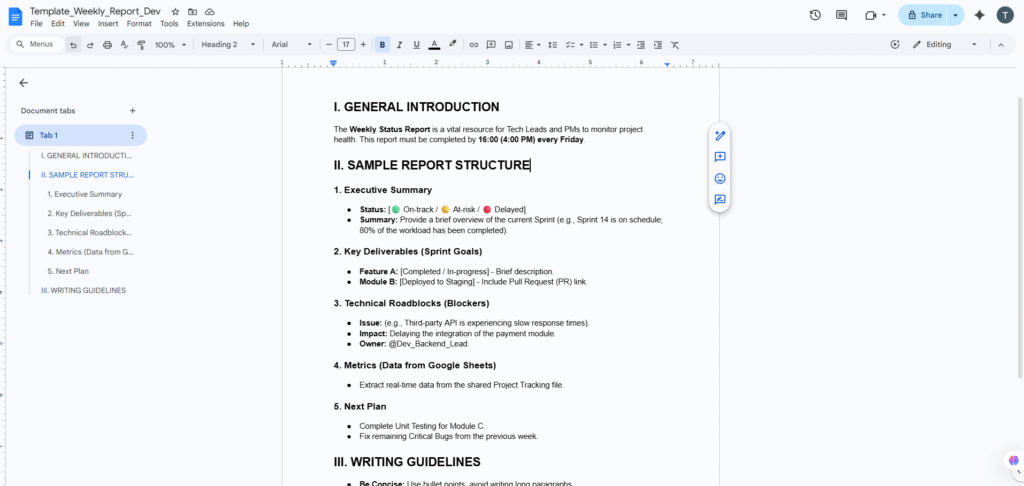Click the font size input field
The width and height of the screenshot is (1024, 486).
346,45
